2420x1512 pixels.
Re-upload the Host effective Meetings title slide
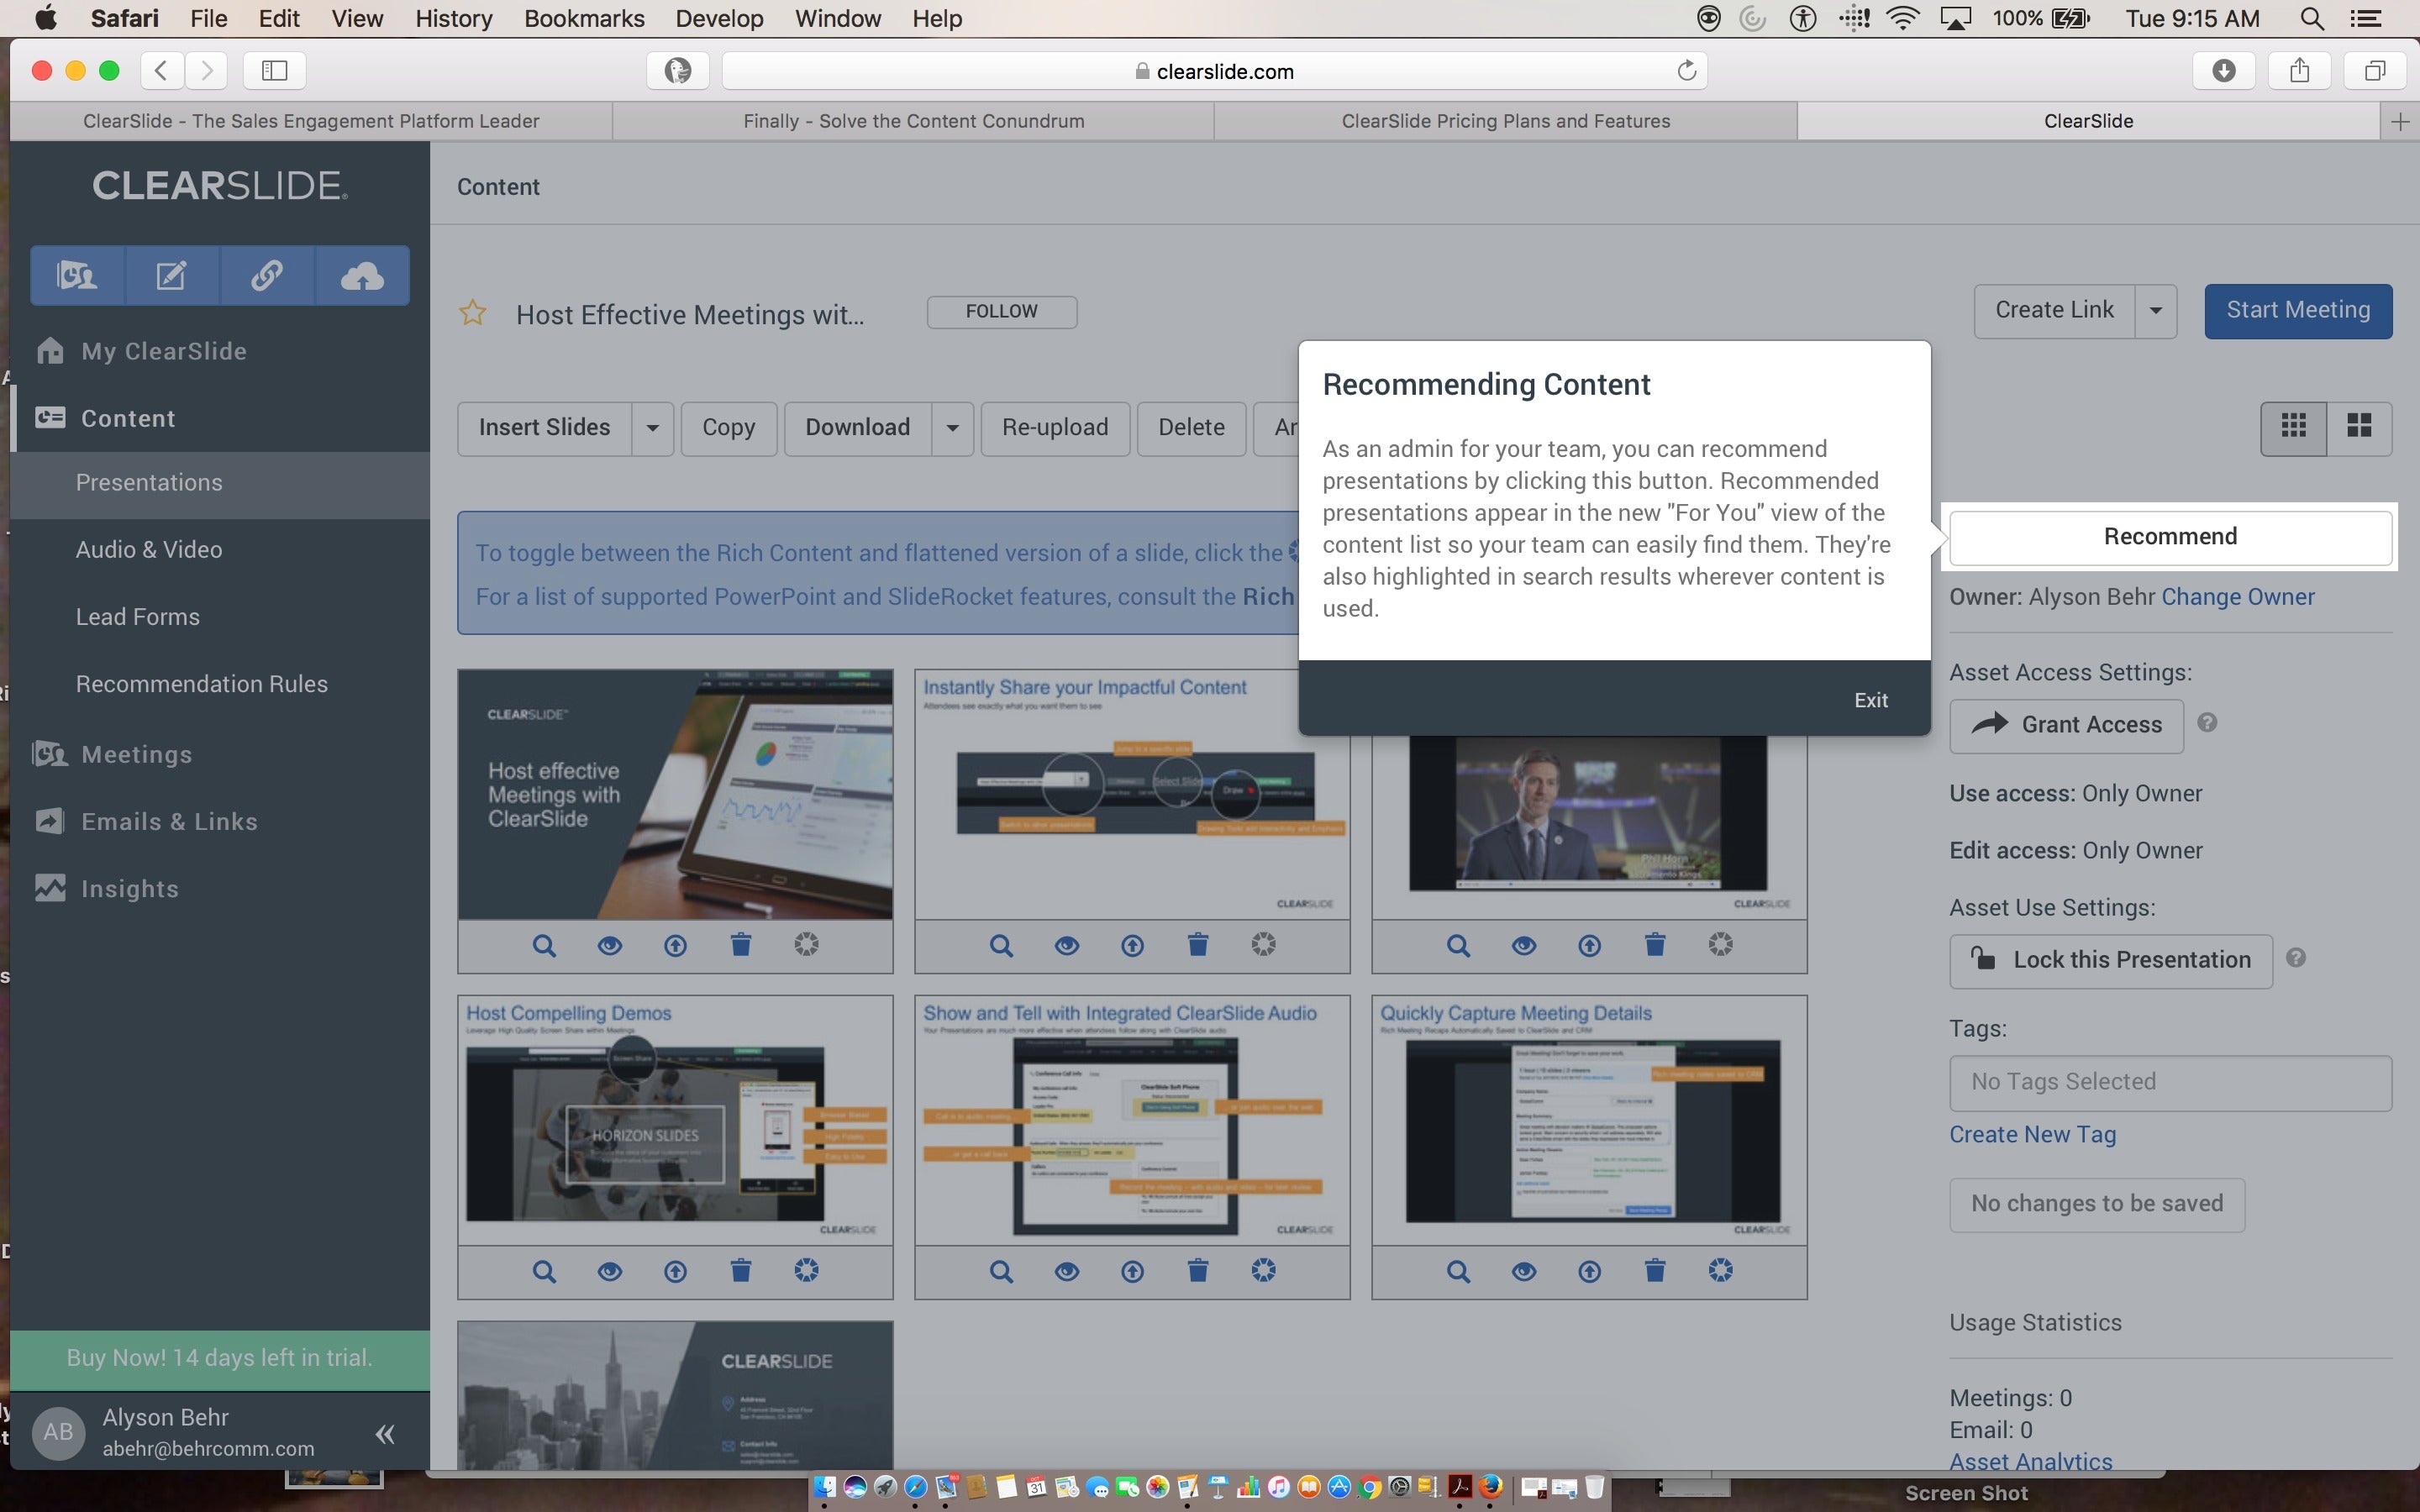(x=675, y=945)
